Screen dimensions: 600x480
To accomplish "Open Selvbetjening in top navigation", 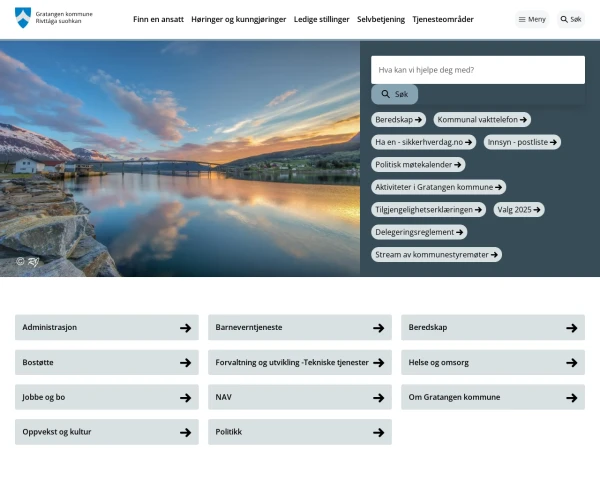I will (381, 19).
